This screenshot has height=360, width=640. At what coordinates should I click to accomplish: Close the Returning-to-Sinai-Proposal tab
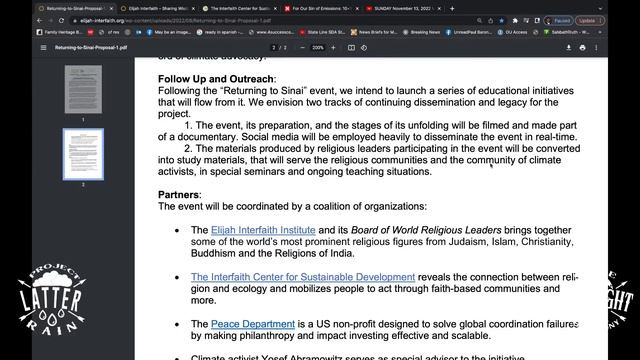pos(111,9)
